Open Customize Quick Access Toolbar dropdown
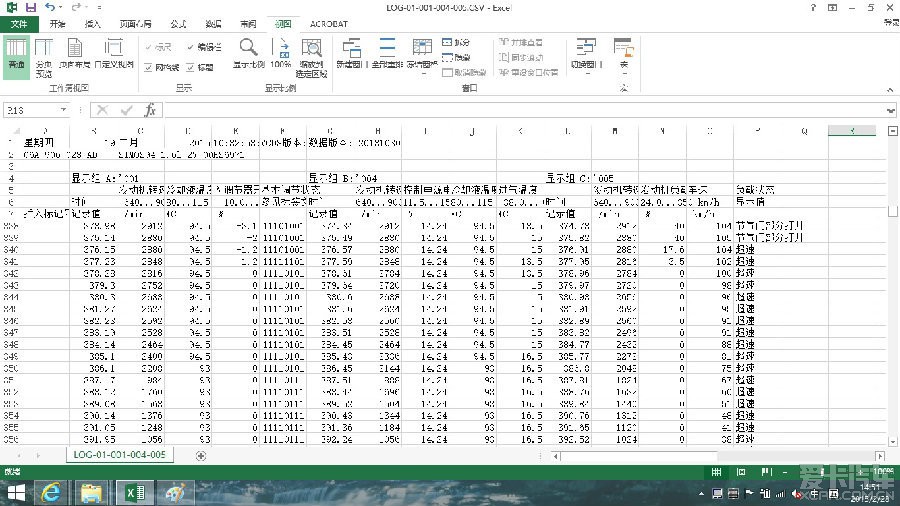The width and height of the screenshot is (900, 506). pyautogui.click(x=99, y=7)
